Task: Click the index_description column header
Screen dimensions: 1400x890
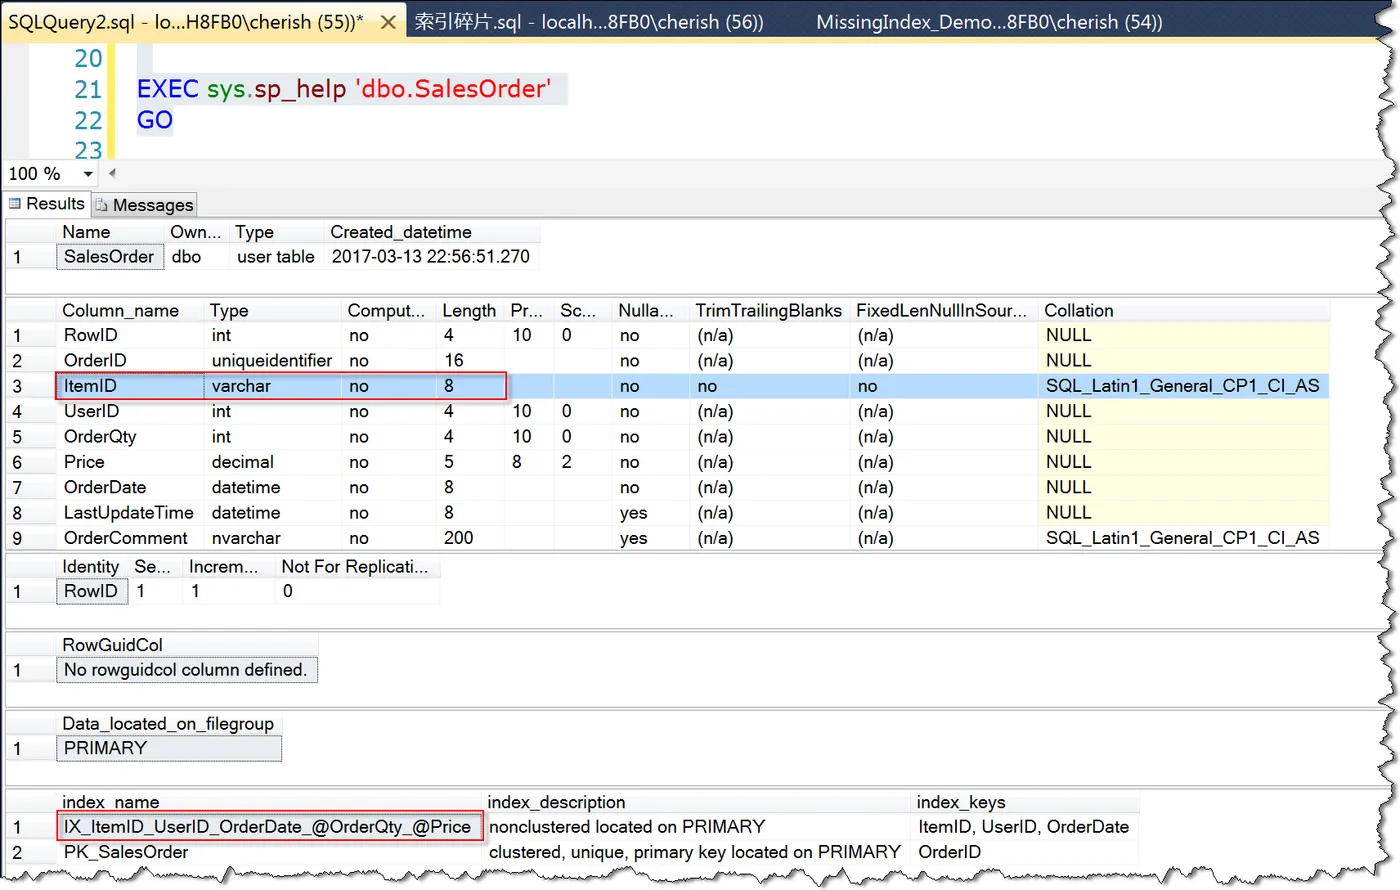Action: (x=697, y=802)
